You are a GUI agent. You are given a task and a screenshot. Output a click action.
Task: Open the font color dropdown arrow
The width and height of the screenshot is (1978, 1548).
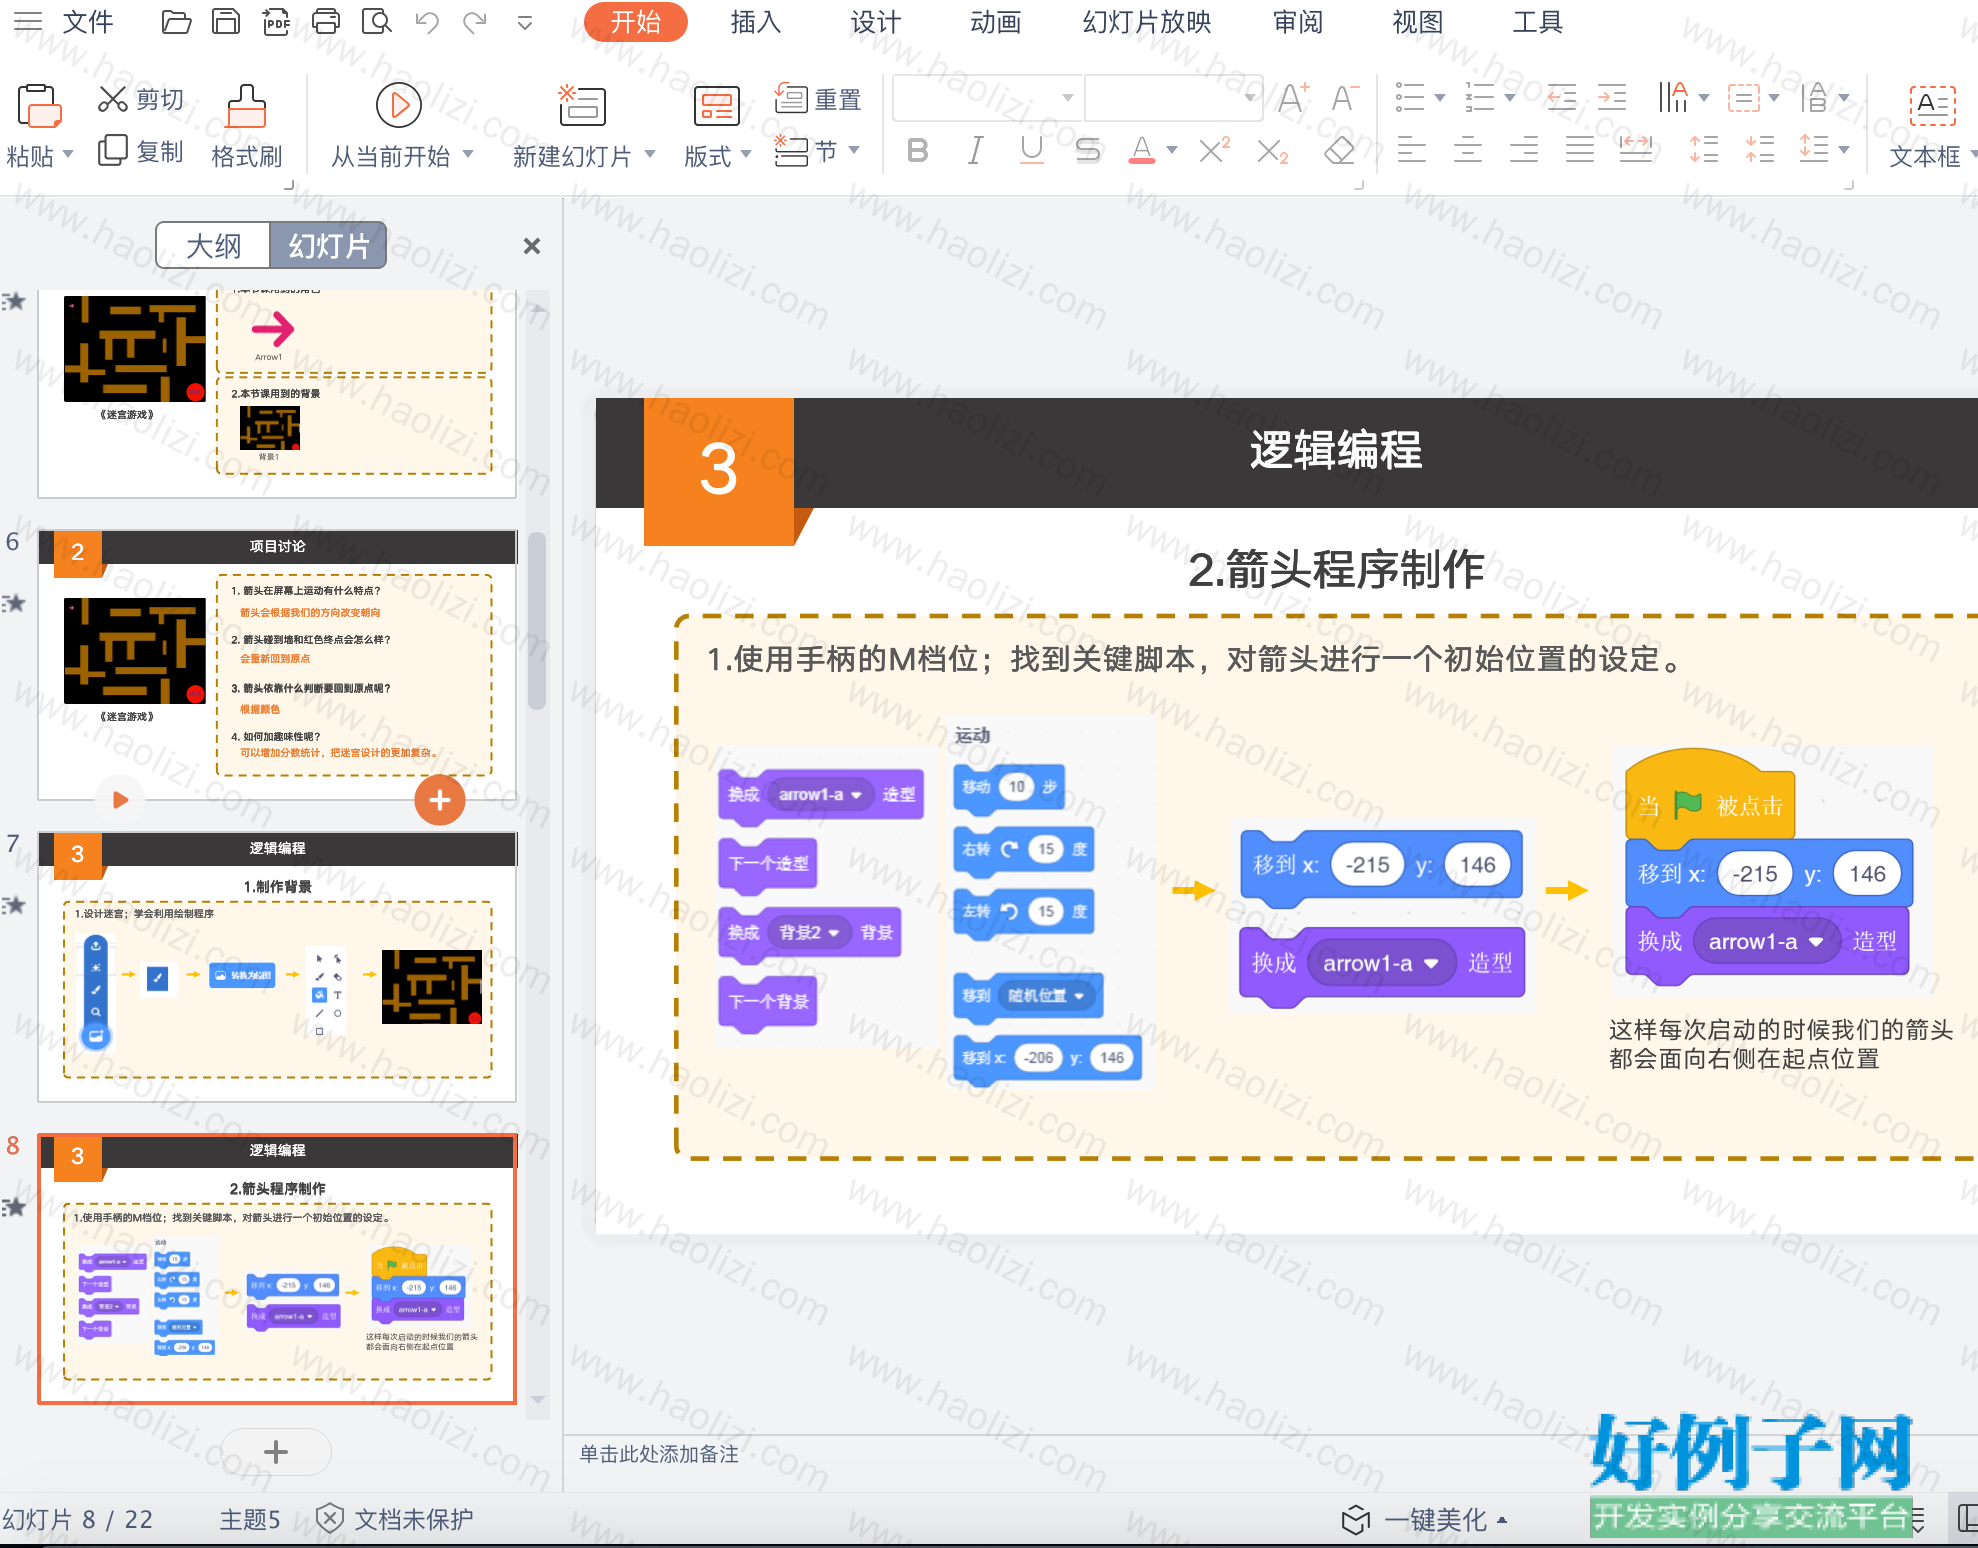1172,151
